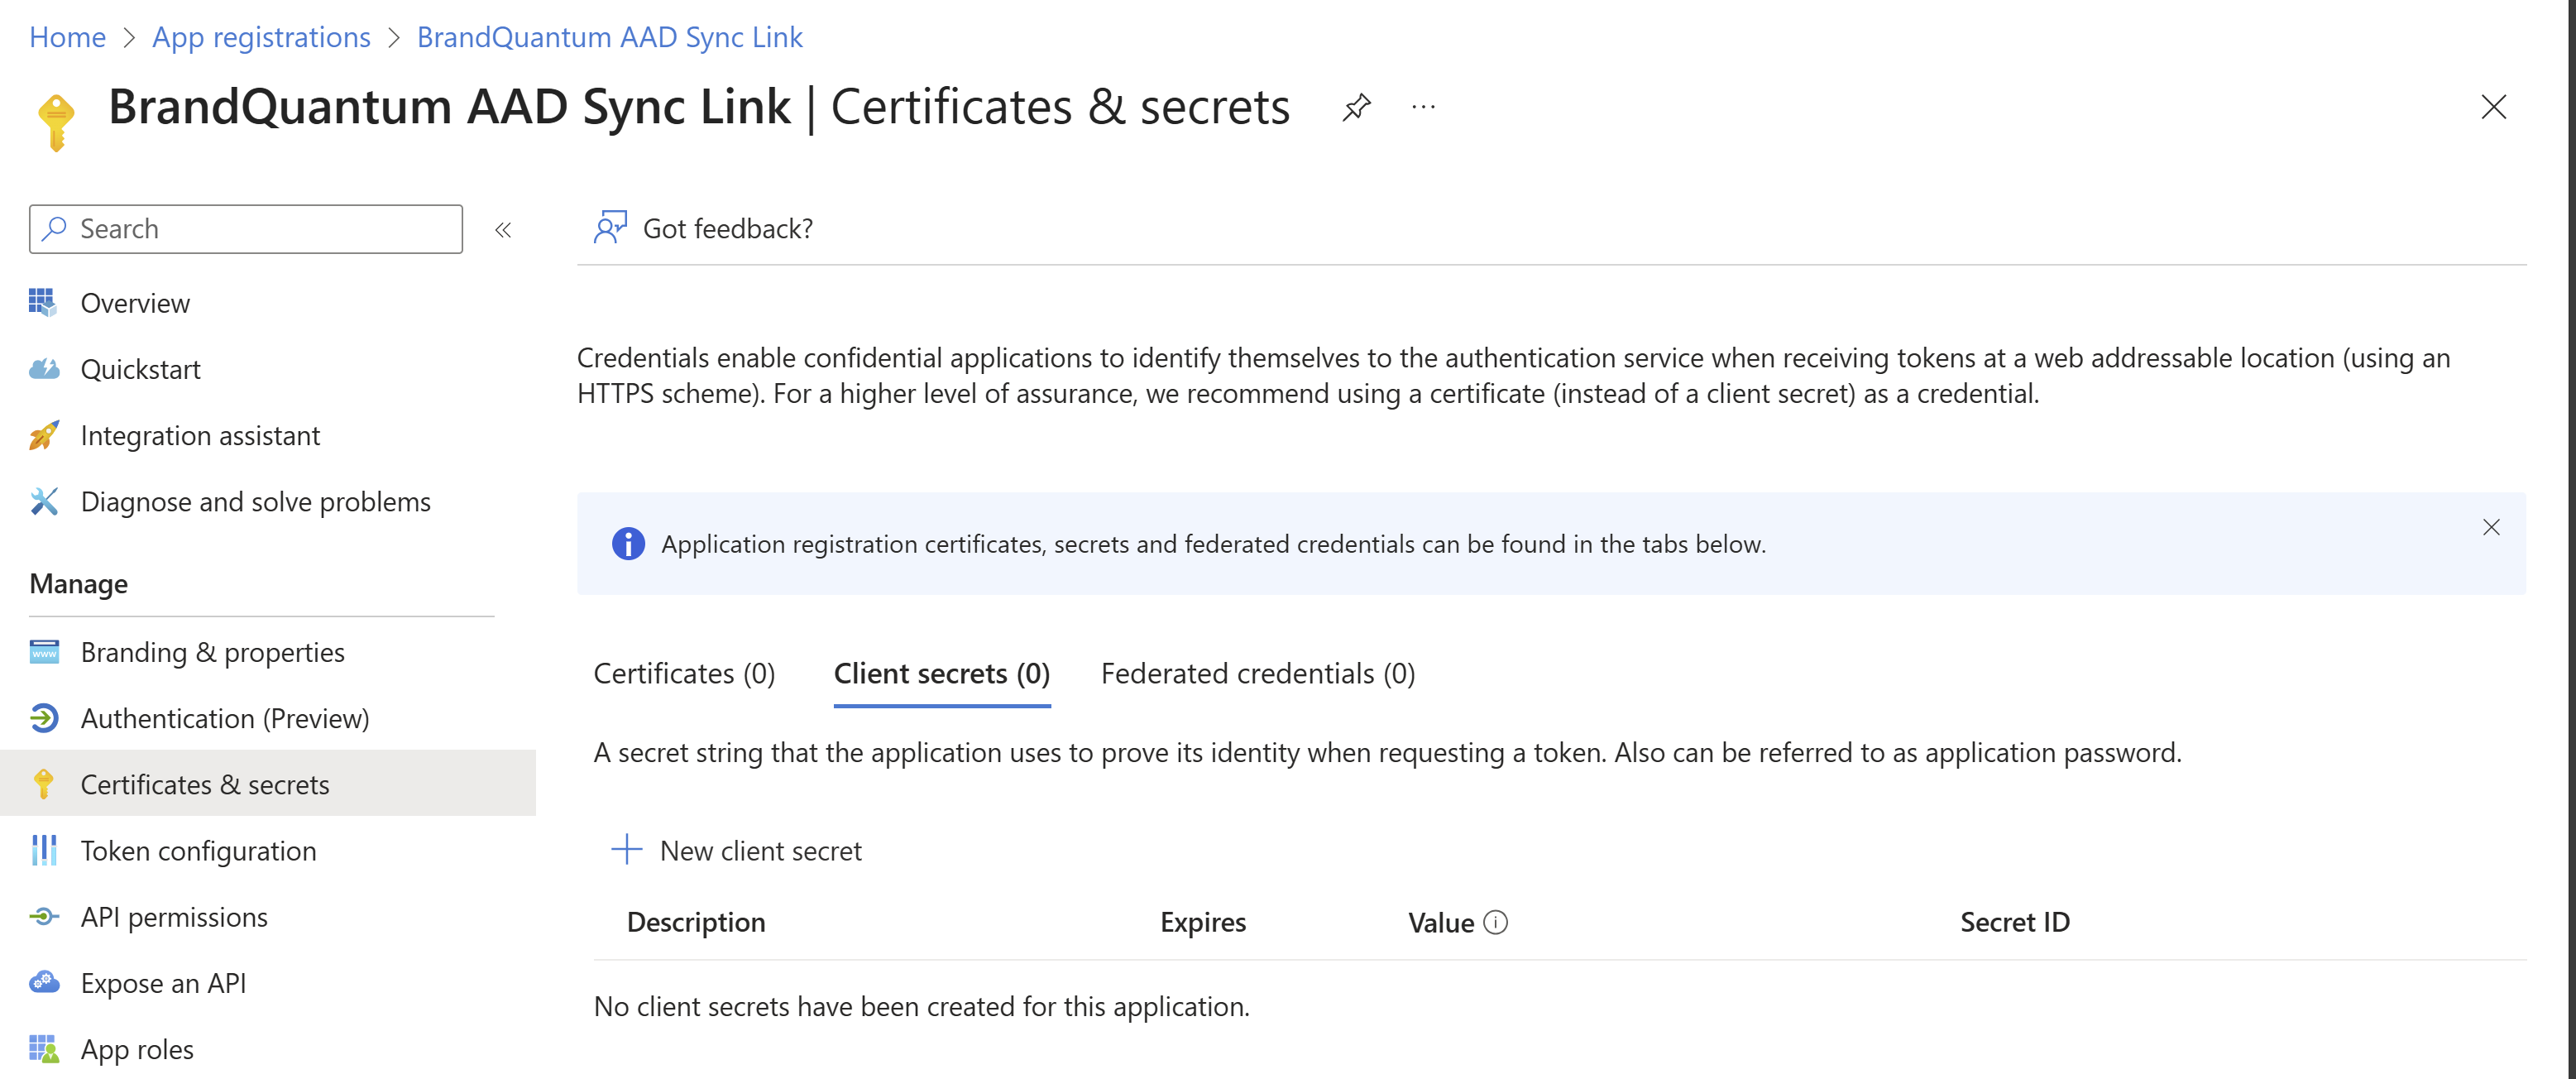Image resolution: width=2576 pixels, height=1079 pixels.
Task: Click New client secret button
Action: click(736, 850)
